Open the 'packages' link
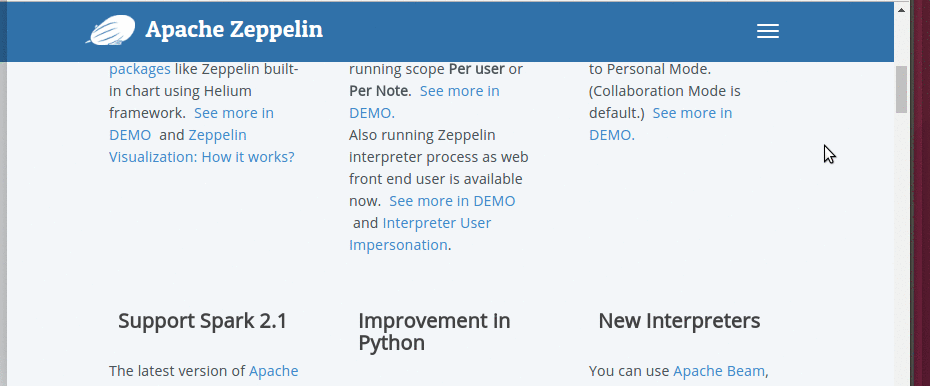Screen dimensions: 930x386 click(140, 69)
